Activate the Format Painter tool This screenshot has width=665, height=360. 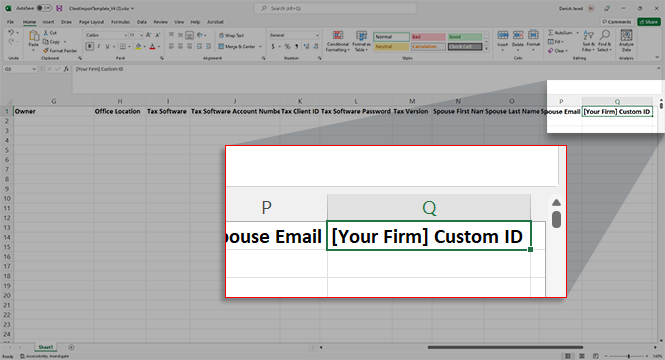[60, 50]
